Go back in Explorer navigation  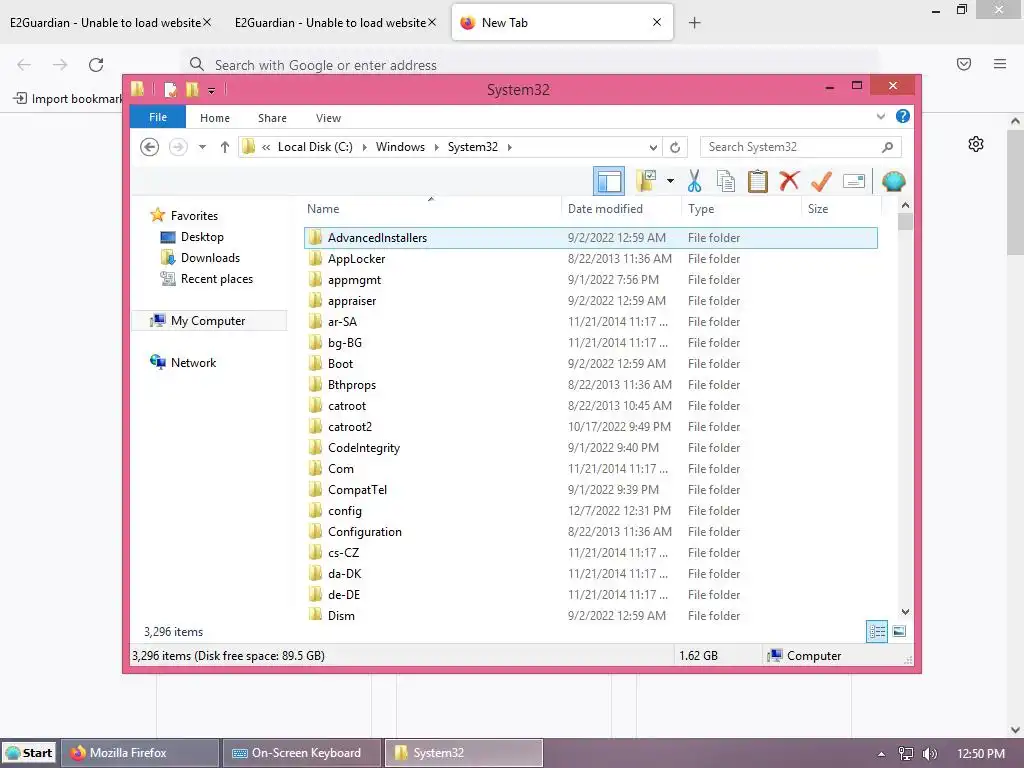pos(150,147)
